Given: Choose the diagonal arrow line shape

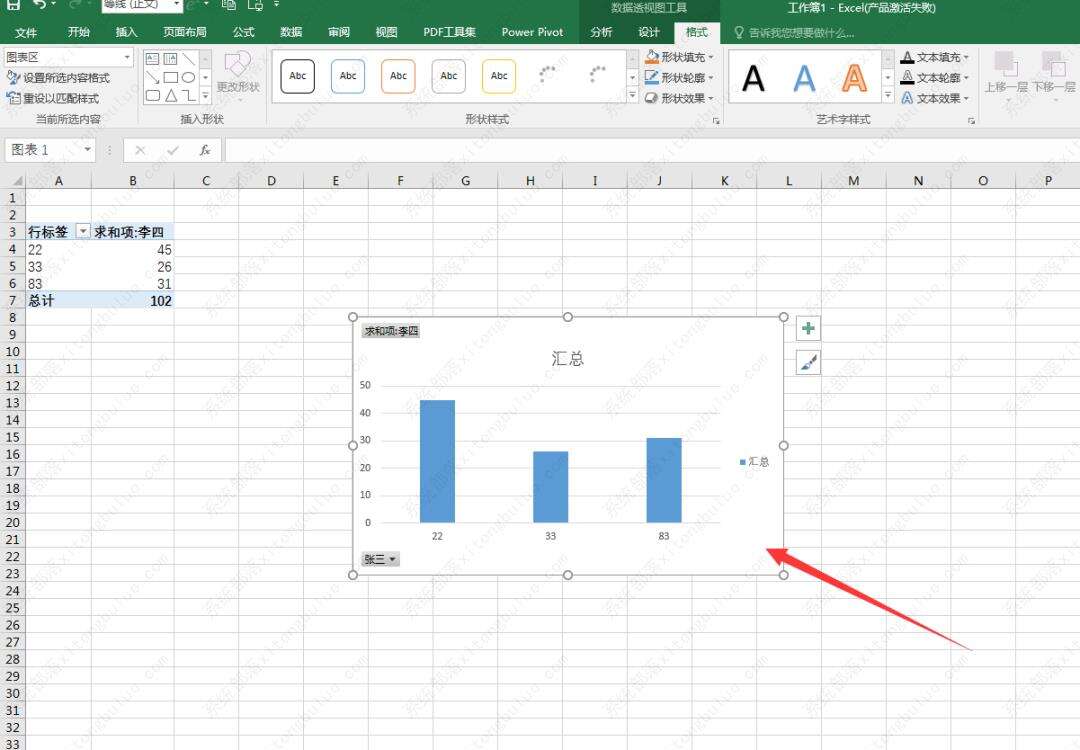Looking at the screenshot, I should [x=152, y=78].
